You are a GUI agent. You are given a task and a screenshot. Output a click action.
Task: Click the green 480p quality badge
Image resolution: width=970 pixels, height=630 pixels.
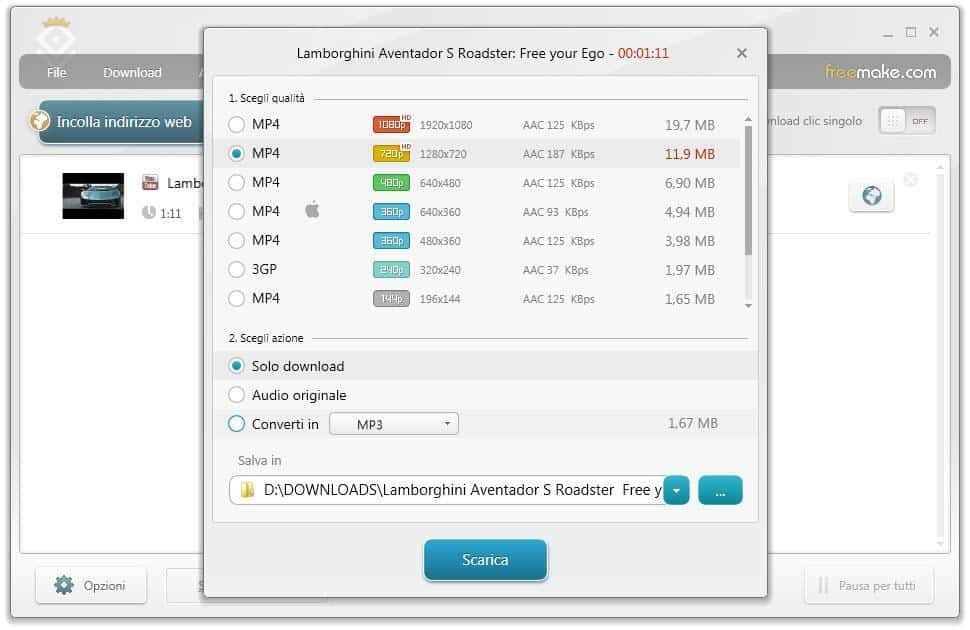coord(391,183)
